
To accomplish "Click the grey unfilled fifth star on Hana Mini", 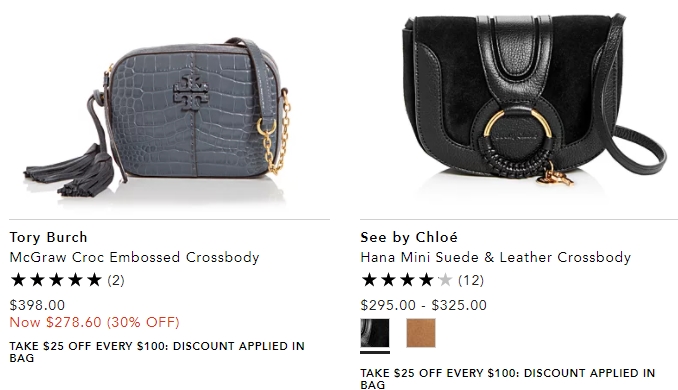I will pos(445,280).
